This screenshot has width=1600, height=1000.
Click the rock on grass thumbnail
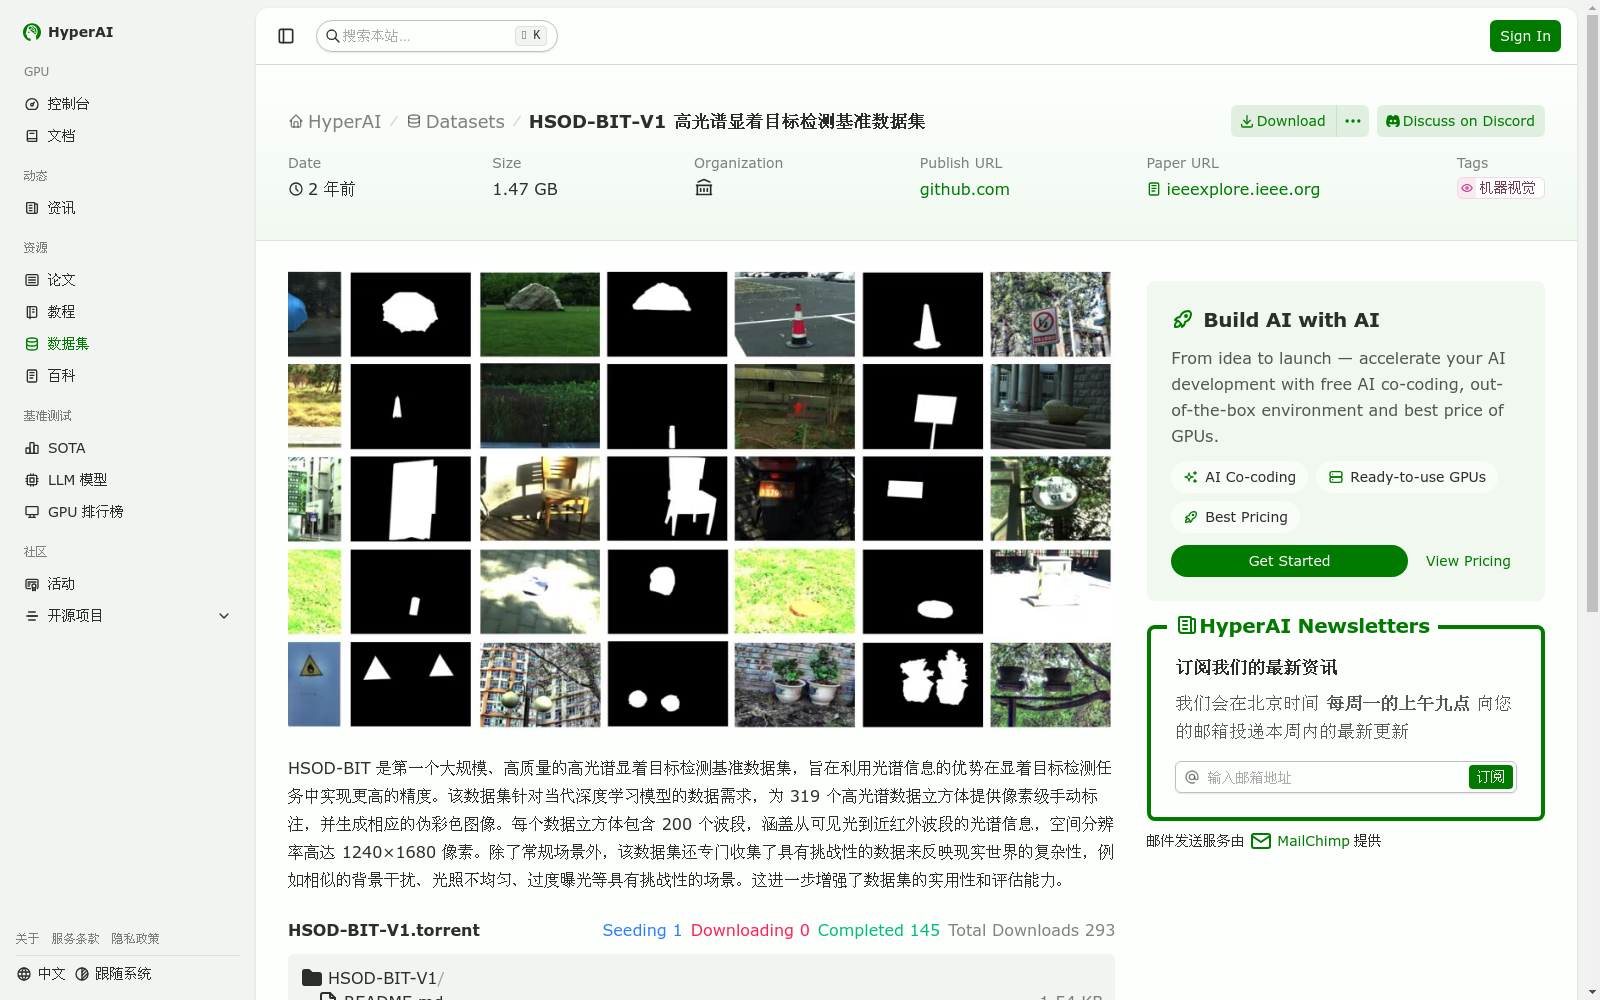point(540,314)
